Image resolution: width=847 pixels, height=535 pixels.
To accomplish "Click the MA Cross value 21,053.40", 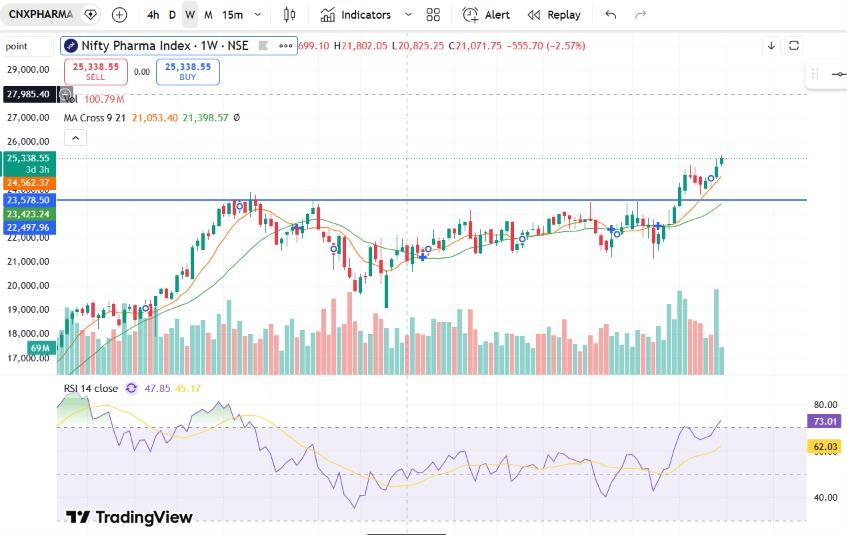I will coord(154,118).
